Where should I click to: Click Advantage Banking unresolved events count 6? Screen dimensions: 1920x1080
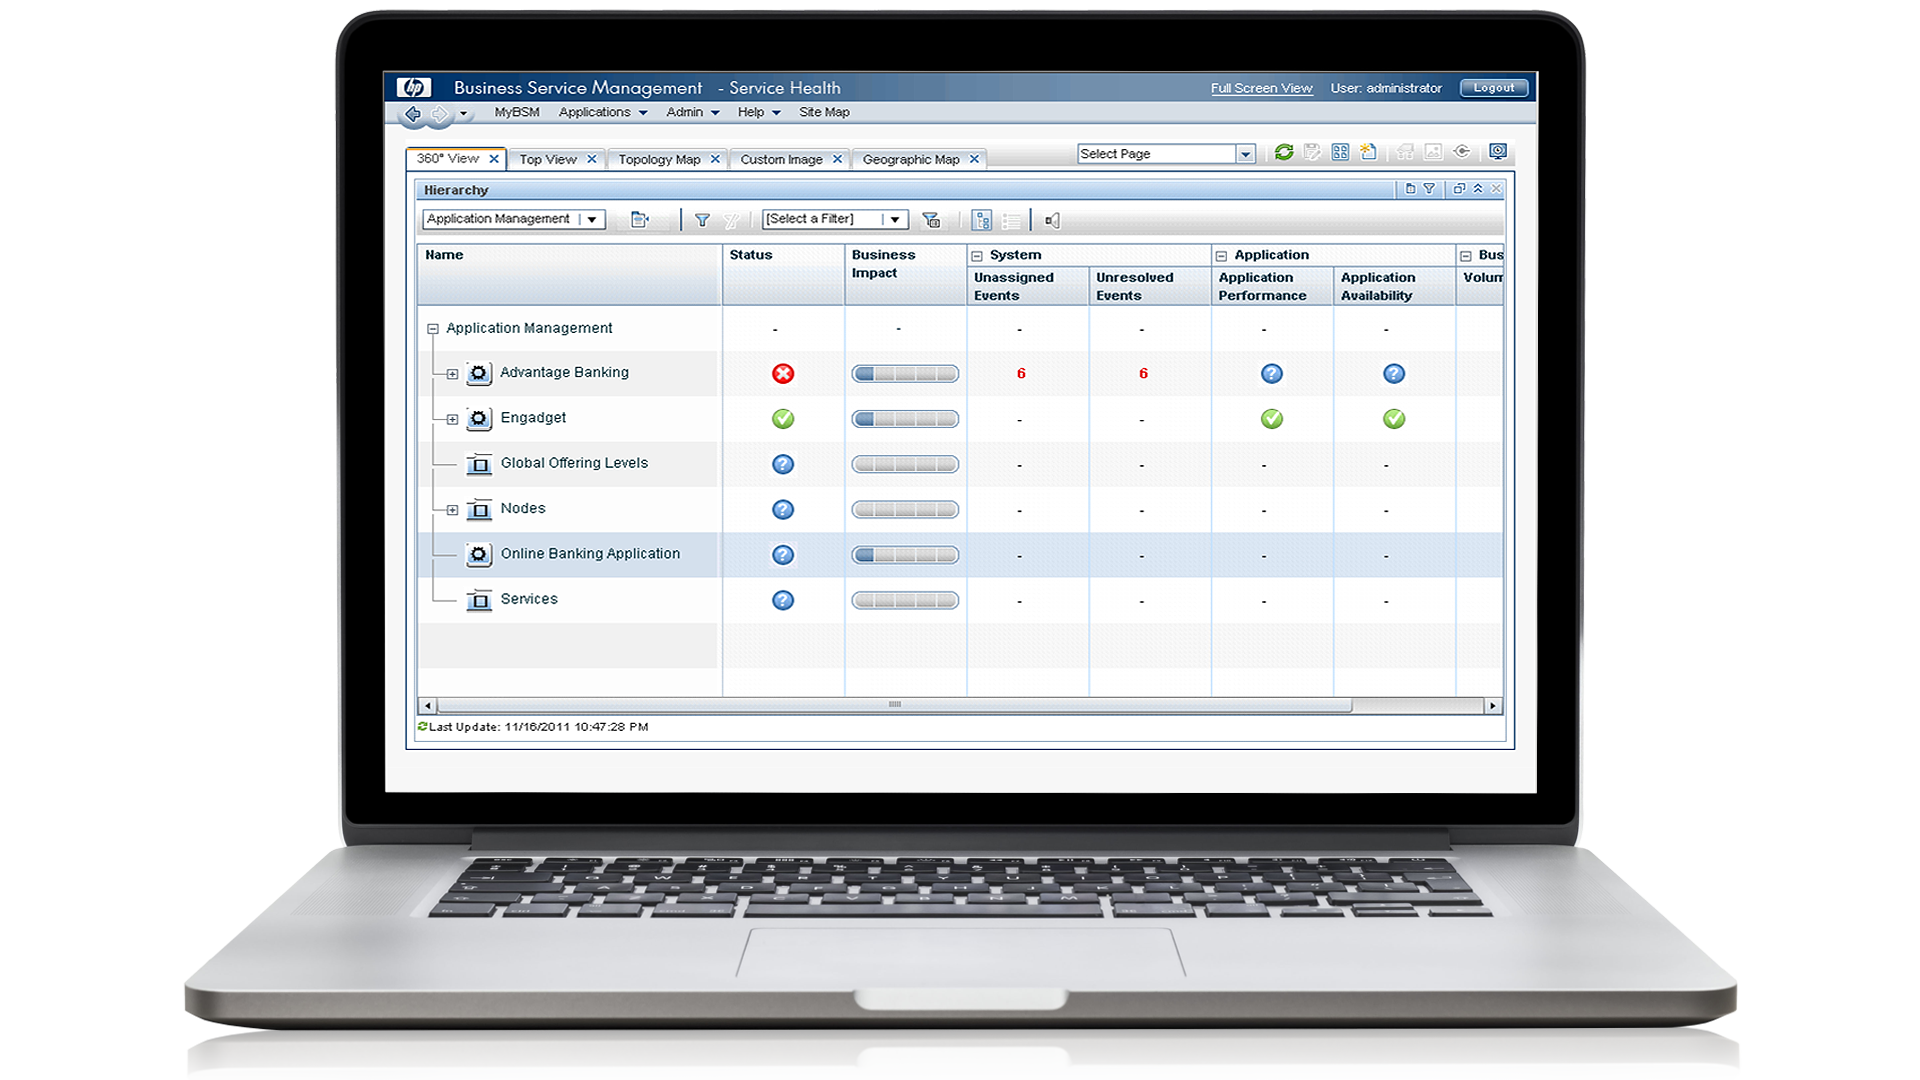[1143, 374]
